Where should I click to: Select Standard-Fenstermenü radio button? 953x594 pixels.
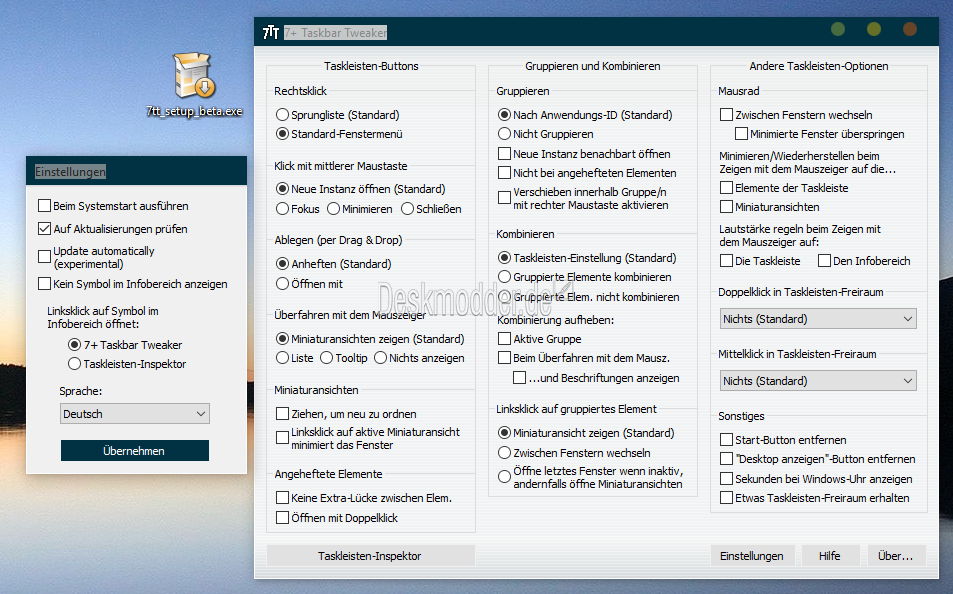pos(282,134)
